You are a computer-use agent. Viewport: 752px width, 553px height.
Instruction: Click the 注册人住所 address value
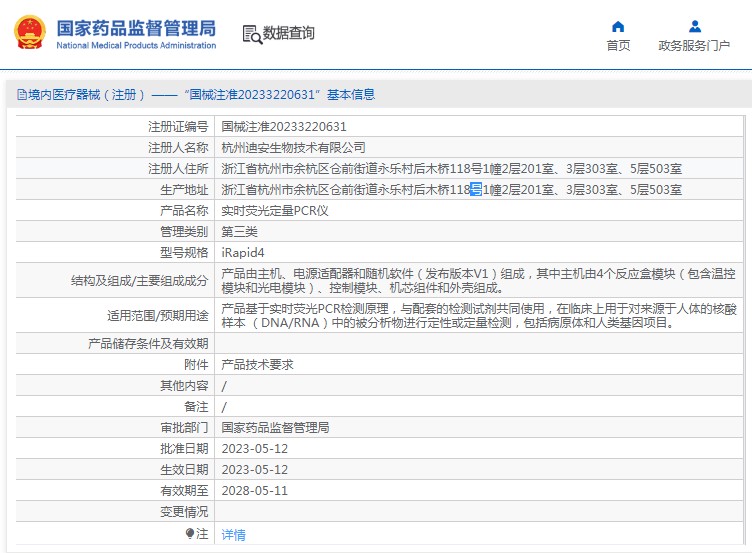(452, 169)
